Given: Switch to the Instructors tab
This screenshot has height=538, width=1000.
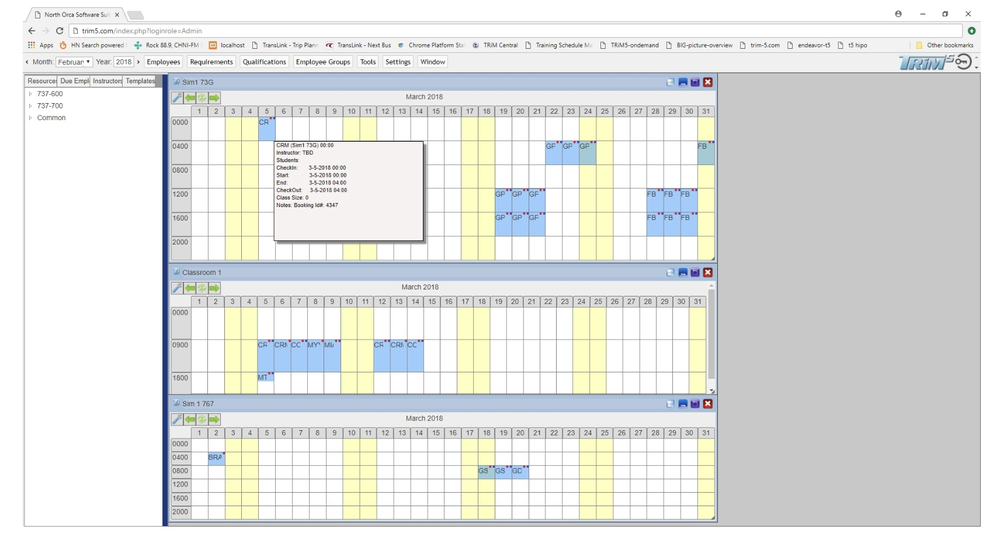Looking at the screenshot, I should [107, 81].
